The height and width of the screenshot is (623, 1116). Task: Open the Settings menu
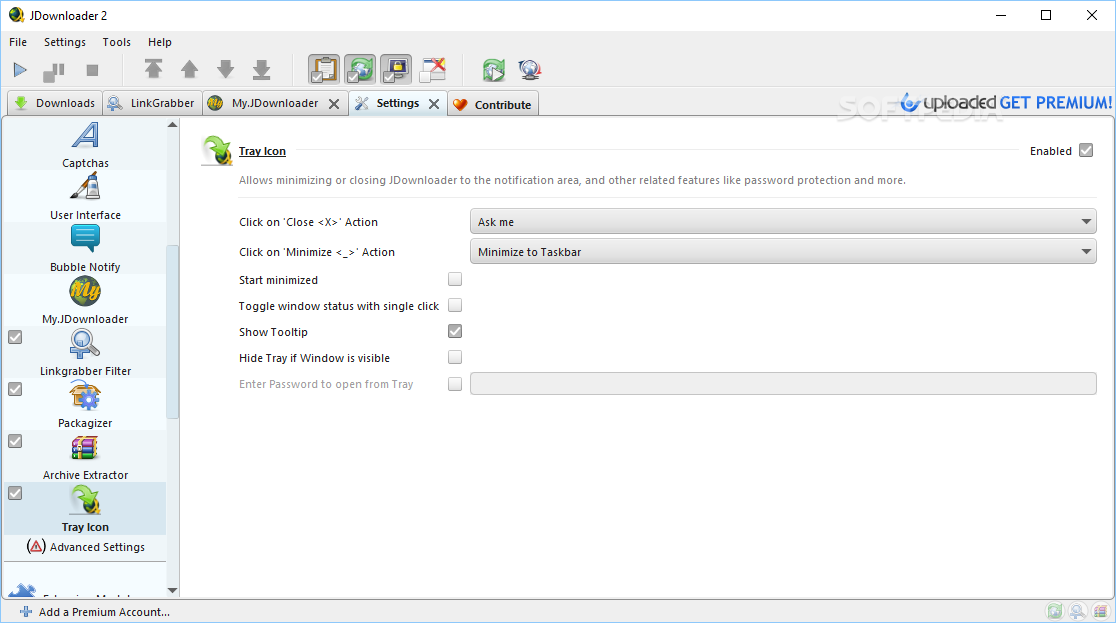tap(65, 42)
